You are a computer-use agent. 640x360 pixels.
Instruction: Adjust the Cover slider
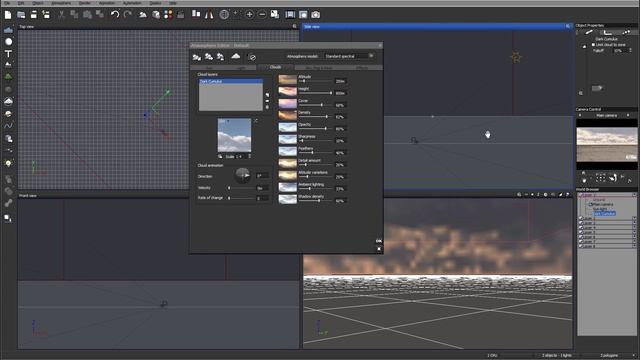316,105
